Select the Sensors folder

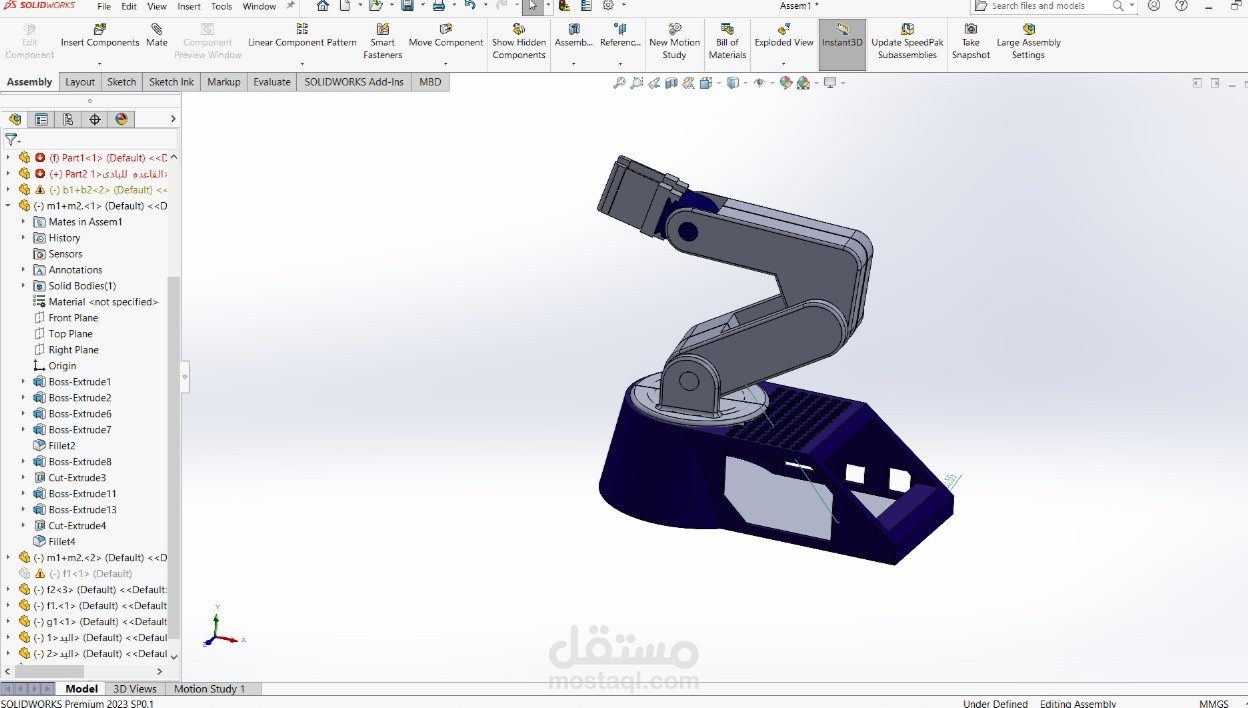coord(65,254)
